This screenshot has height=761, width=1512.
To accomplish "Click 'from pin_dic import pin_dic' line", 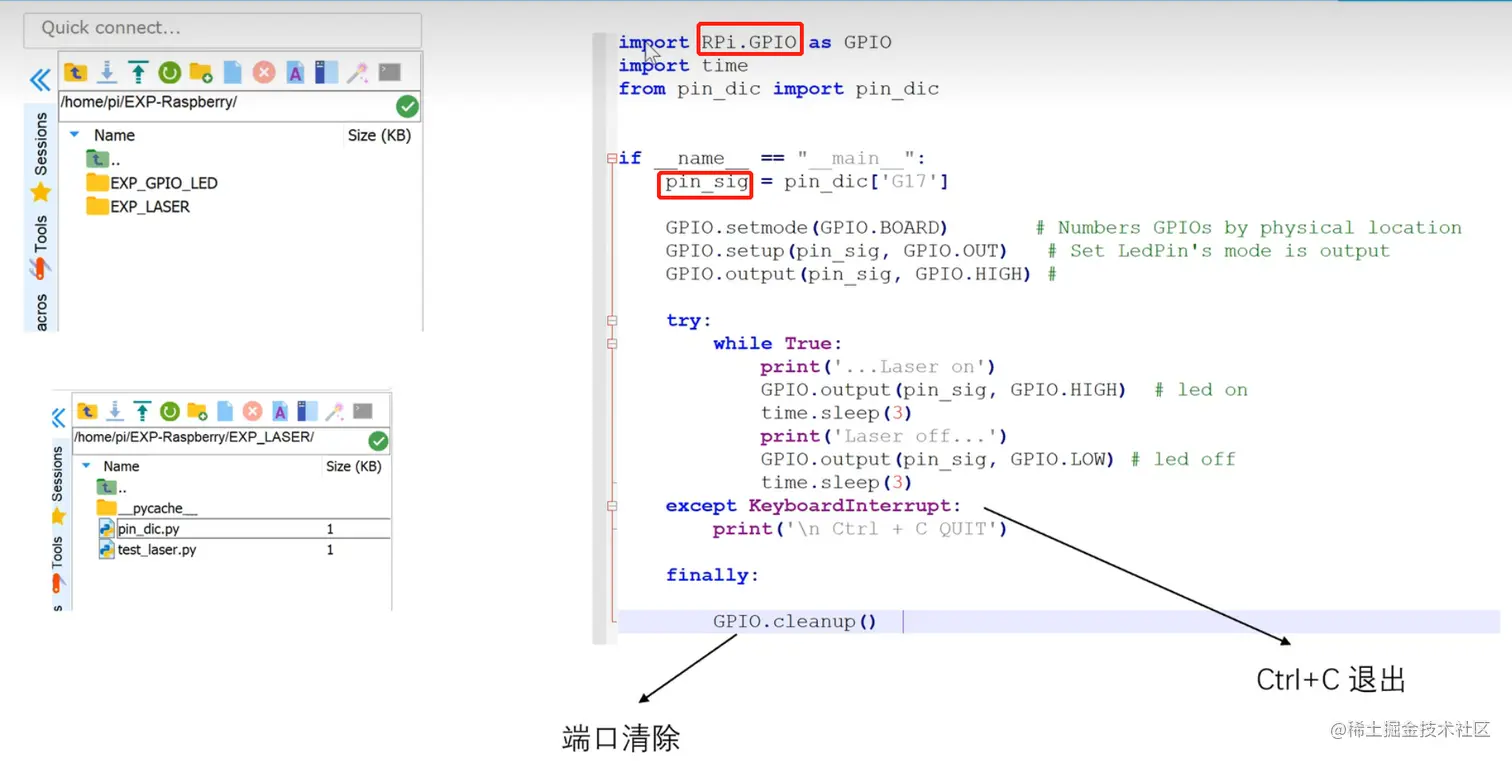I will click(x=779, y=89).
